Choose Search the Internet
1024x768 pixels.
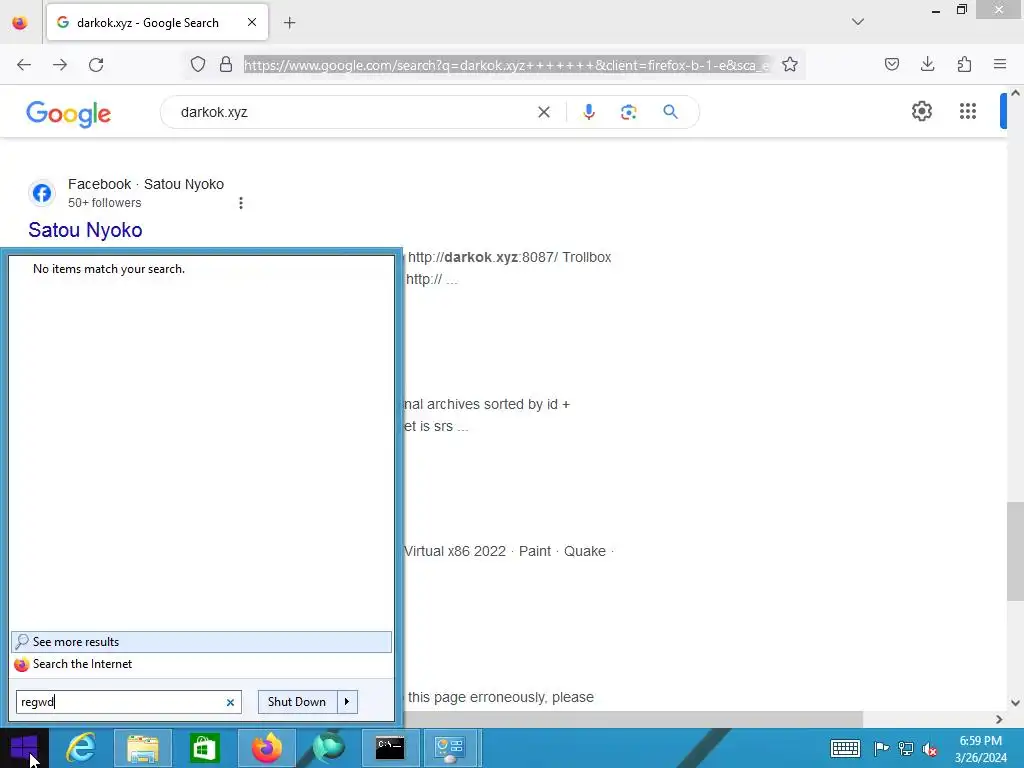201,664
